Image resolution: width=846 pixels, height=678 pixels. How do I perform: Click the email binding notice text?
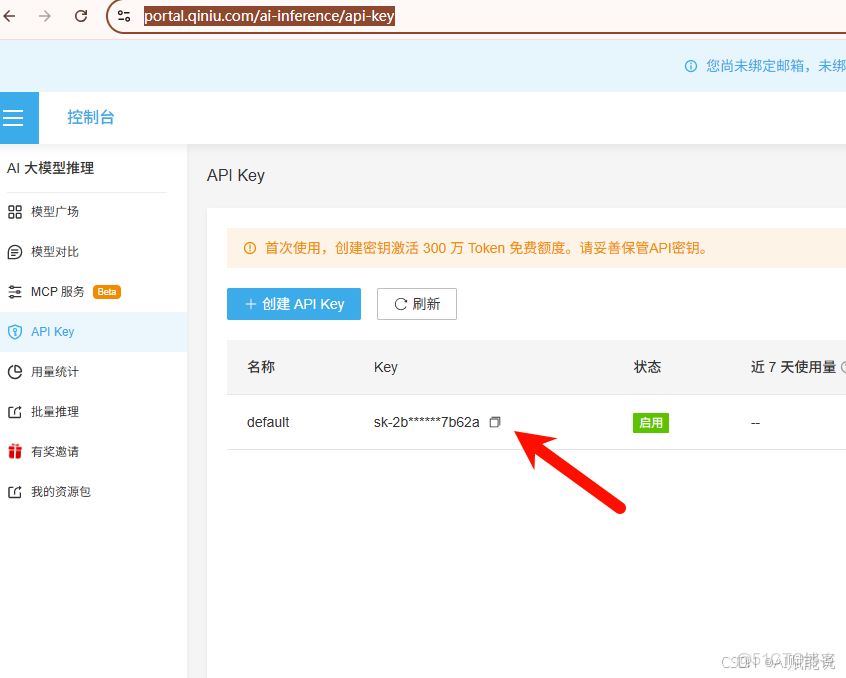pos(776,66)
